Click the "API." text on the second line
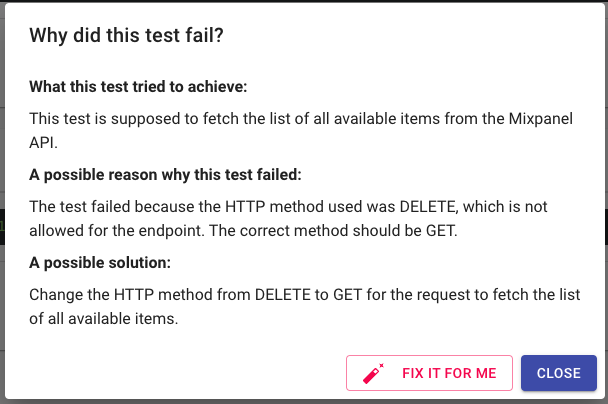Image resolution: width=608 pixels, height=404 pixels. pos(43,144)
